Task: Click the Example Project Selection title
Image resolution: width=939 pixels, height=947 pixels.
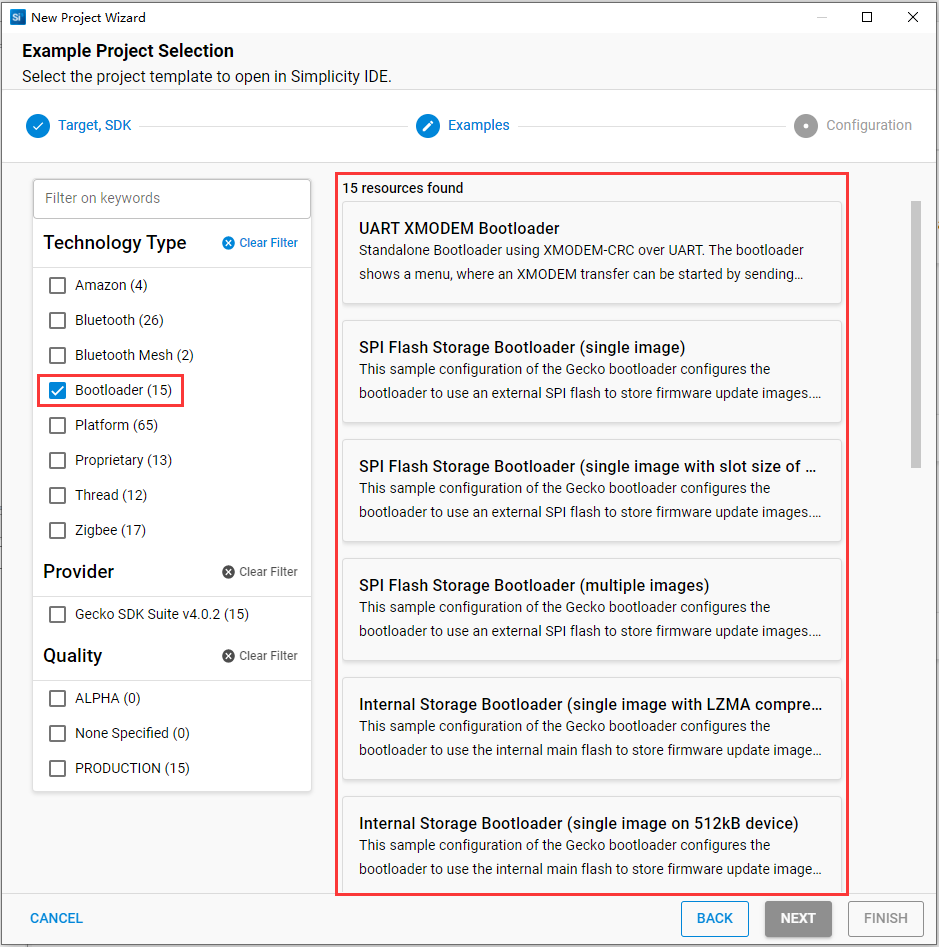Action: (x=128, y=51)
